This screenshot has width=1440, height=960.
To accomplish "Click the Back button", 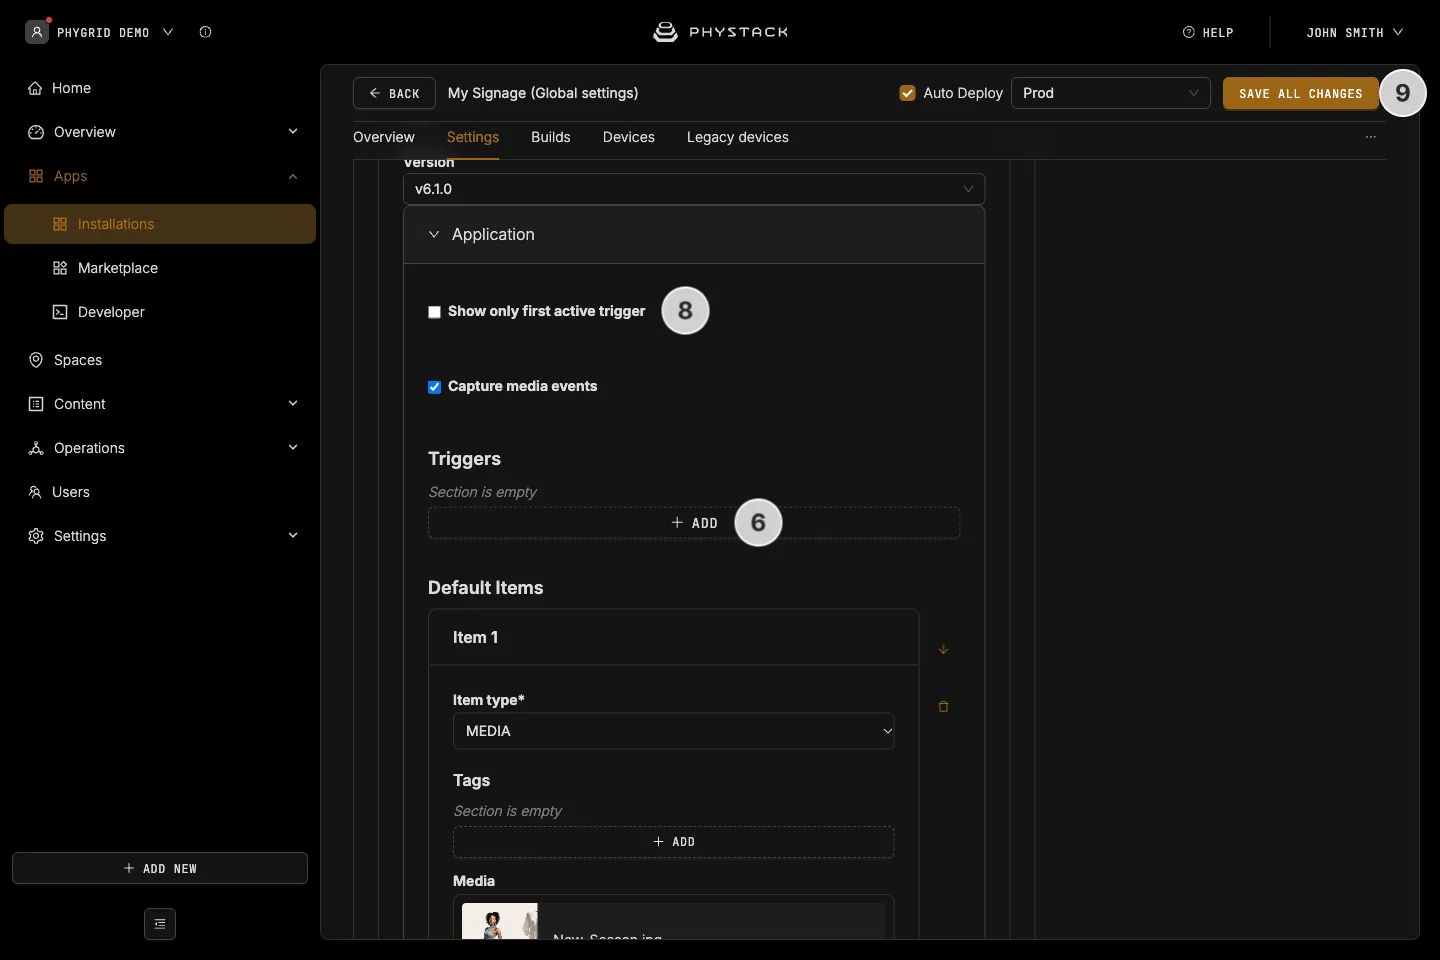I will (394, 93).
